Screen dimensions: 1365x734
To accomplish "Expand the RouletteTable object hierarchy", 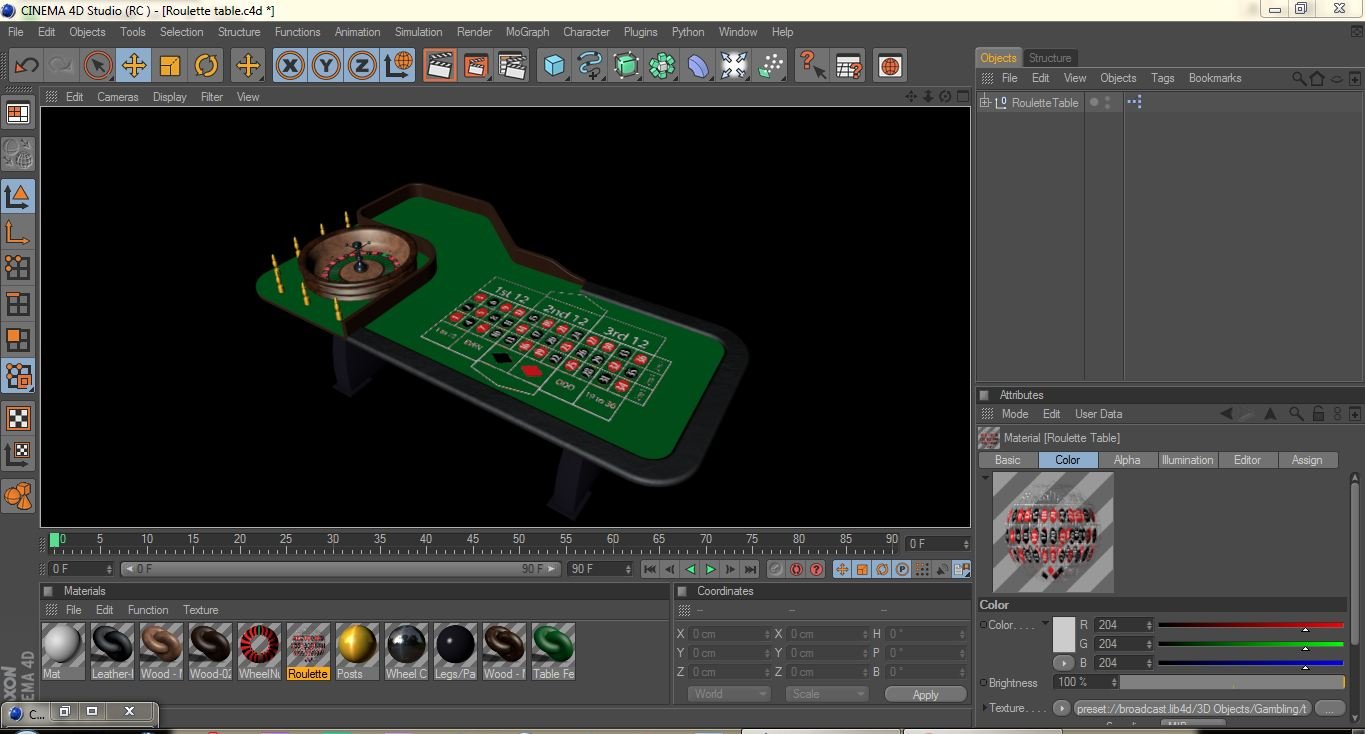I will [x=985, y=101].
